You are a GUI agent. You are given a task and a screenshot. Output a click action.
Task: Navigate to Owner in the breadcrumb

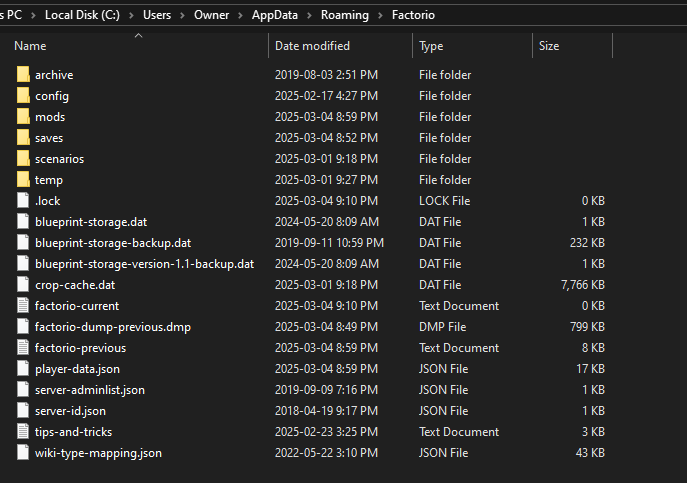(212, 15)
